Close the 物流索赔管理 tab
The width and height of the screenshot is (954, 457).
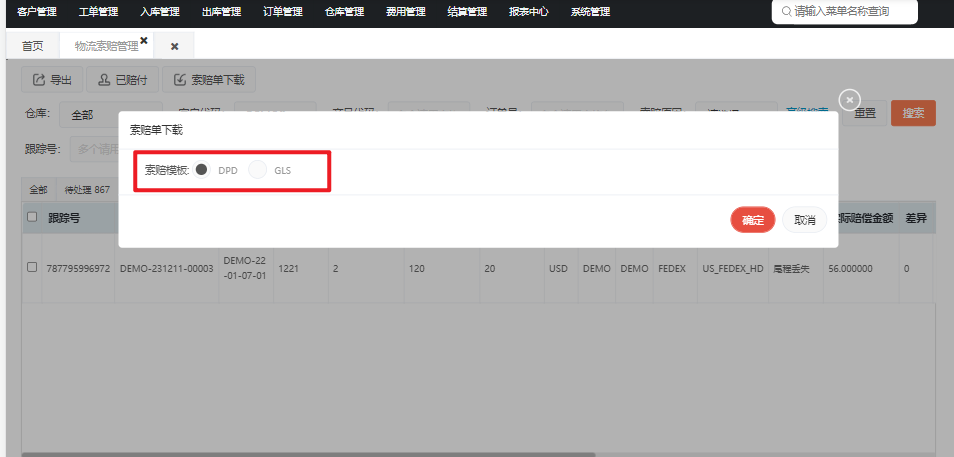click(x=144, y=40)
